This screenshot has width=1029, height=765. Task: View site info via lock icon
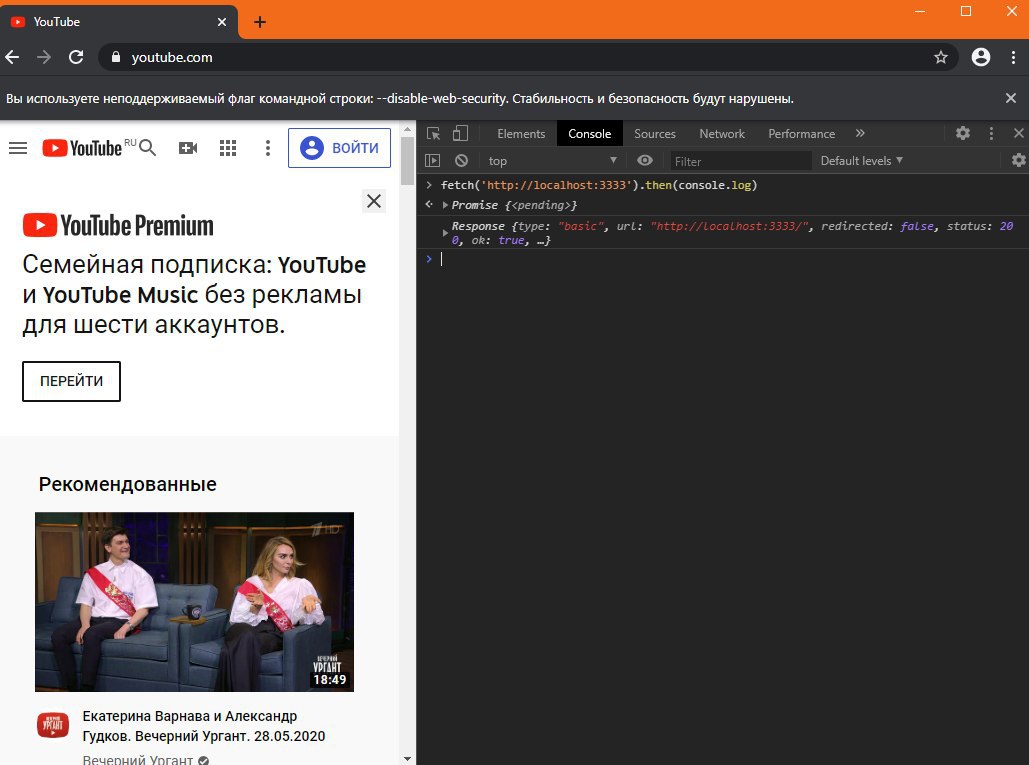tap(116, 57)
